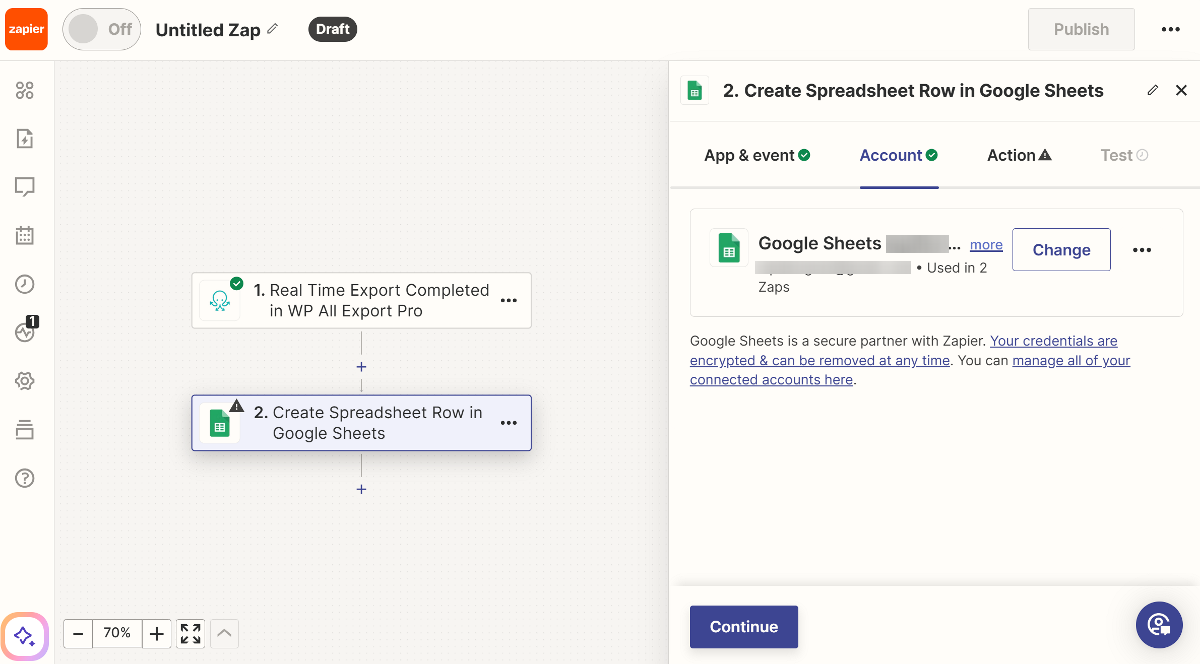Open the settings gear in sidebar
Image resolution: width=1200 pixels, height=664 pixels.
pyautogui.click(x=25, y=381)
